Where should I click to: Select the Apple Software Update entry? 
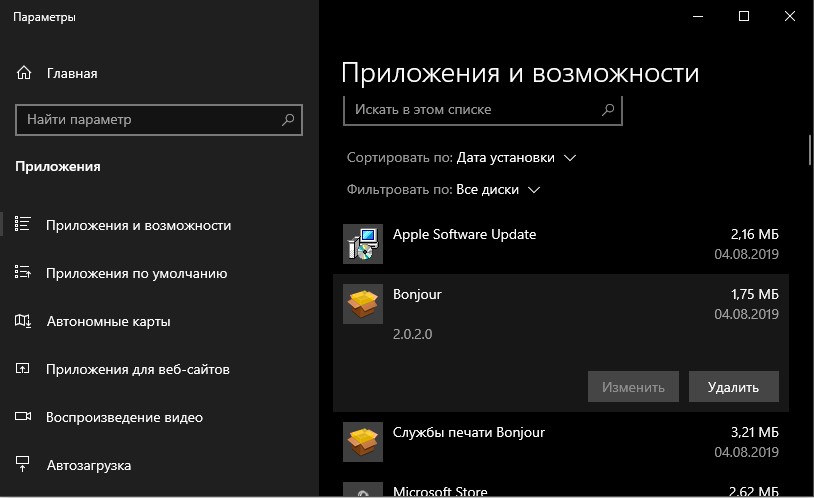click(x=561, y=244)
